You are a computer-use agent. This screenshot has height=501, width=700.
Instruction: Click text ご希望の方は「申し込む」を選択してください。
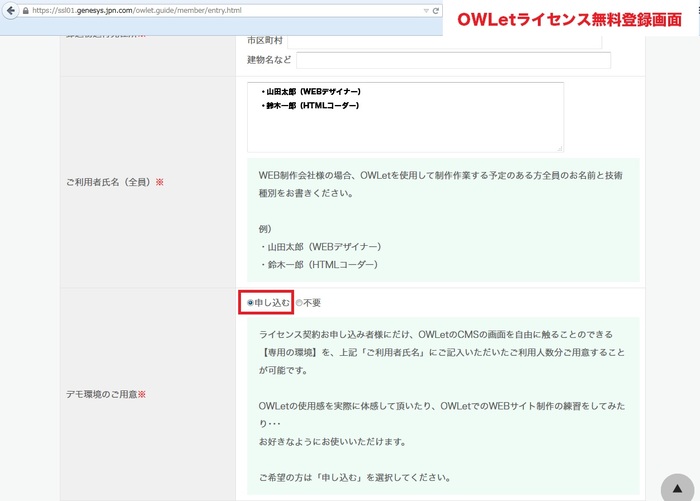pyautogui.click(x=355, y=477)
